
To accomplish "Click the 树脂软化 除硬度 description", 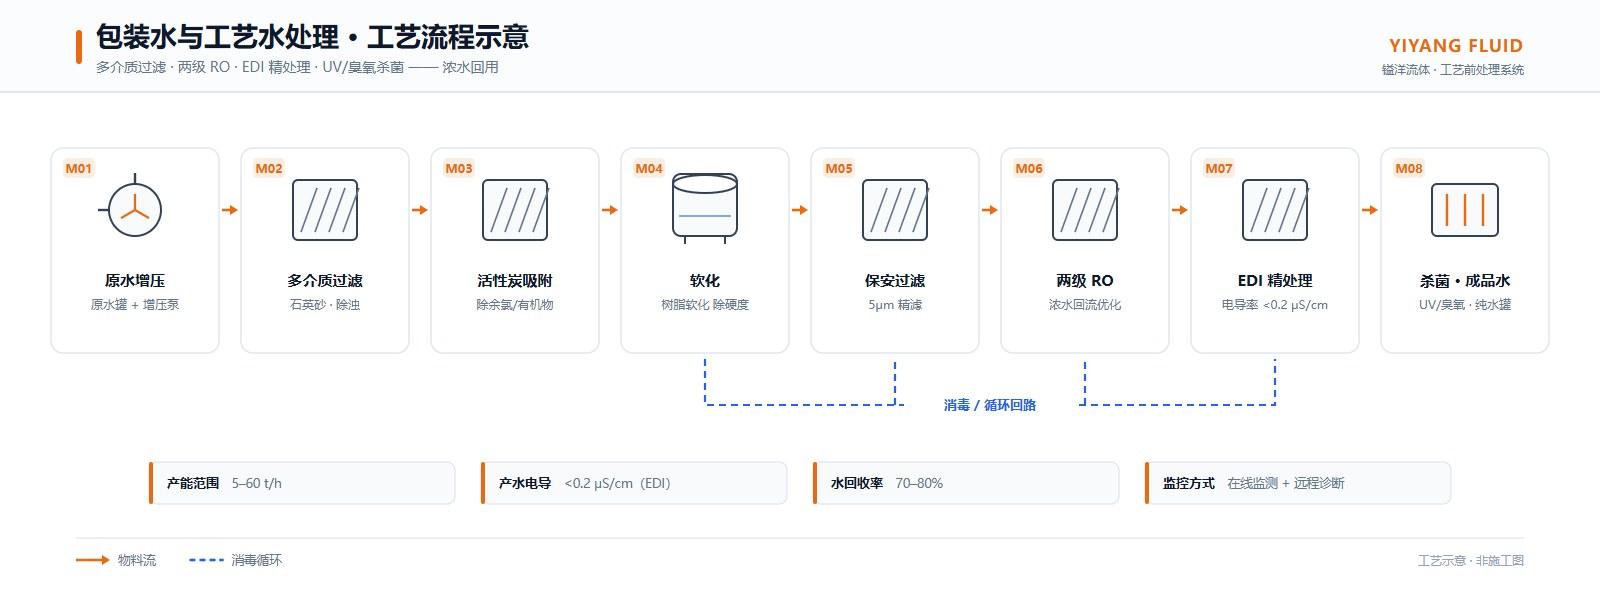I will click(x=705, y=305).
